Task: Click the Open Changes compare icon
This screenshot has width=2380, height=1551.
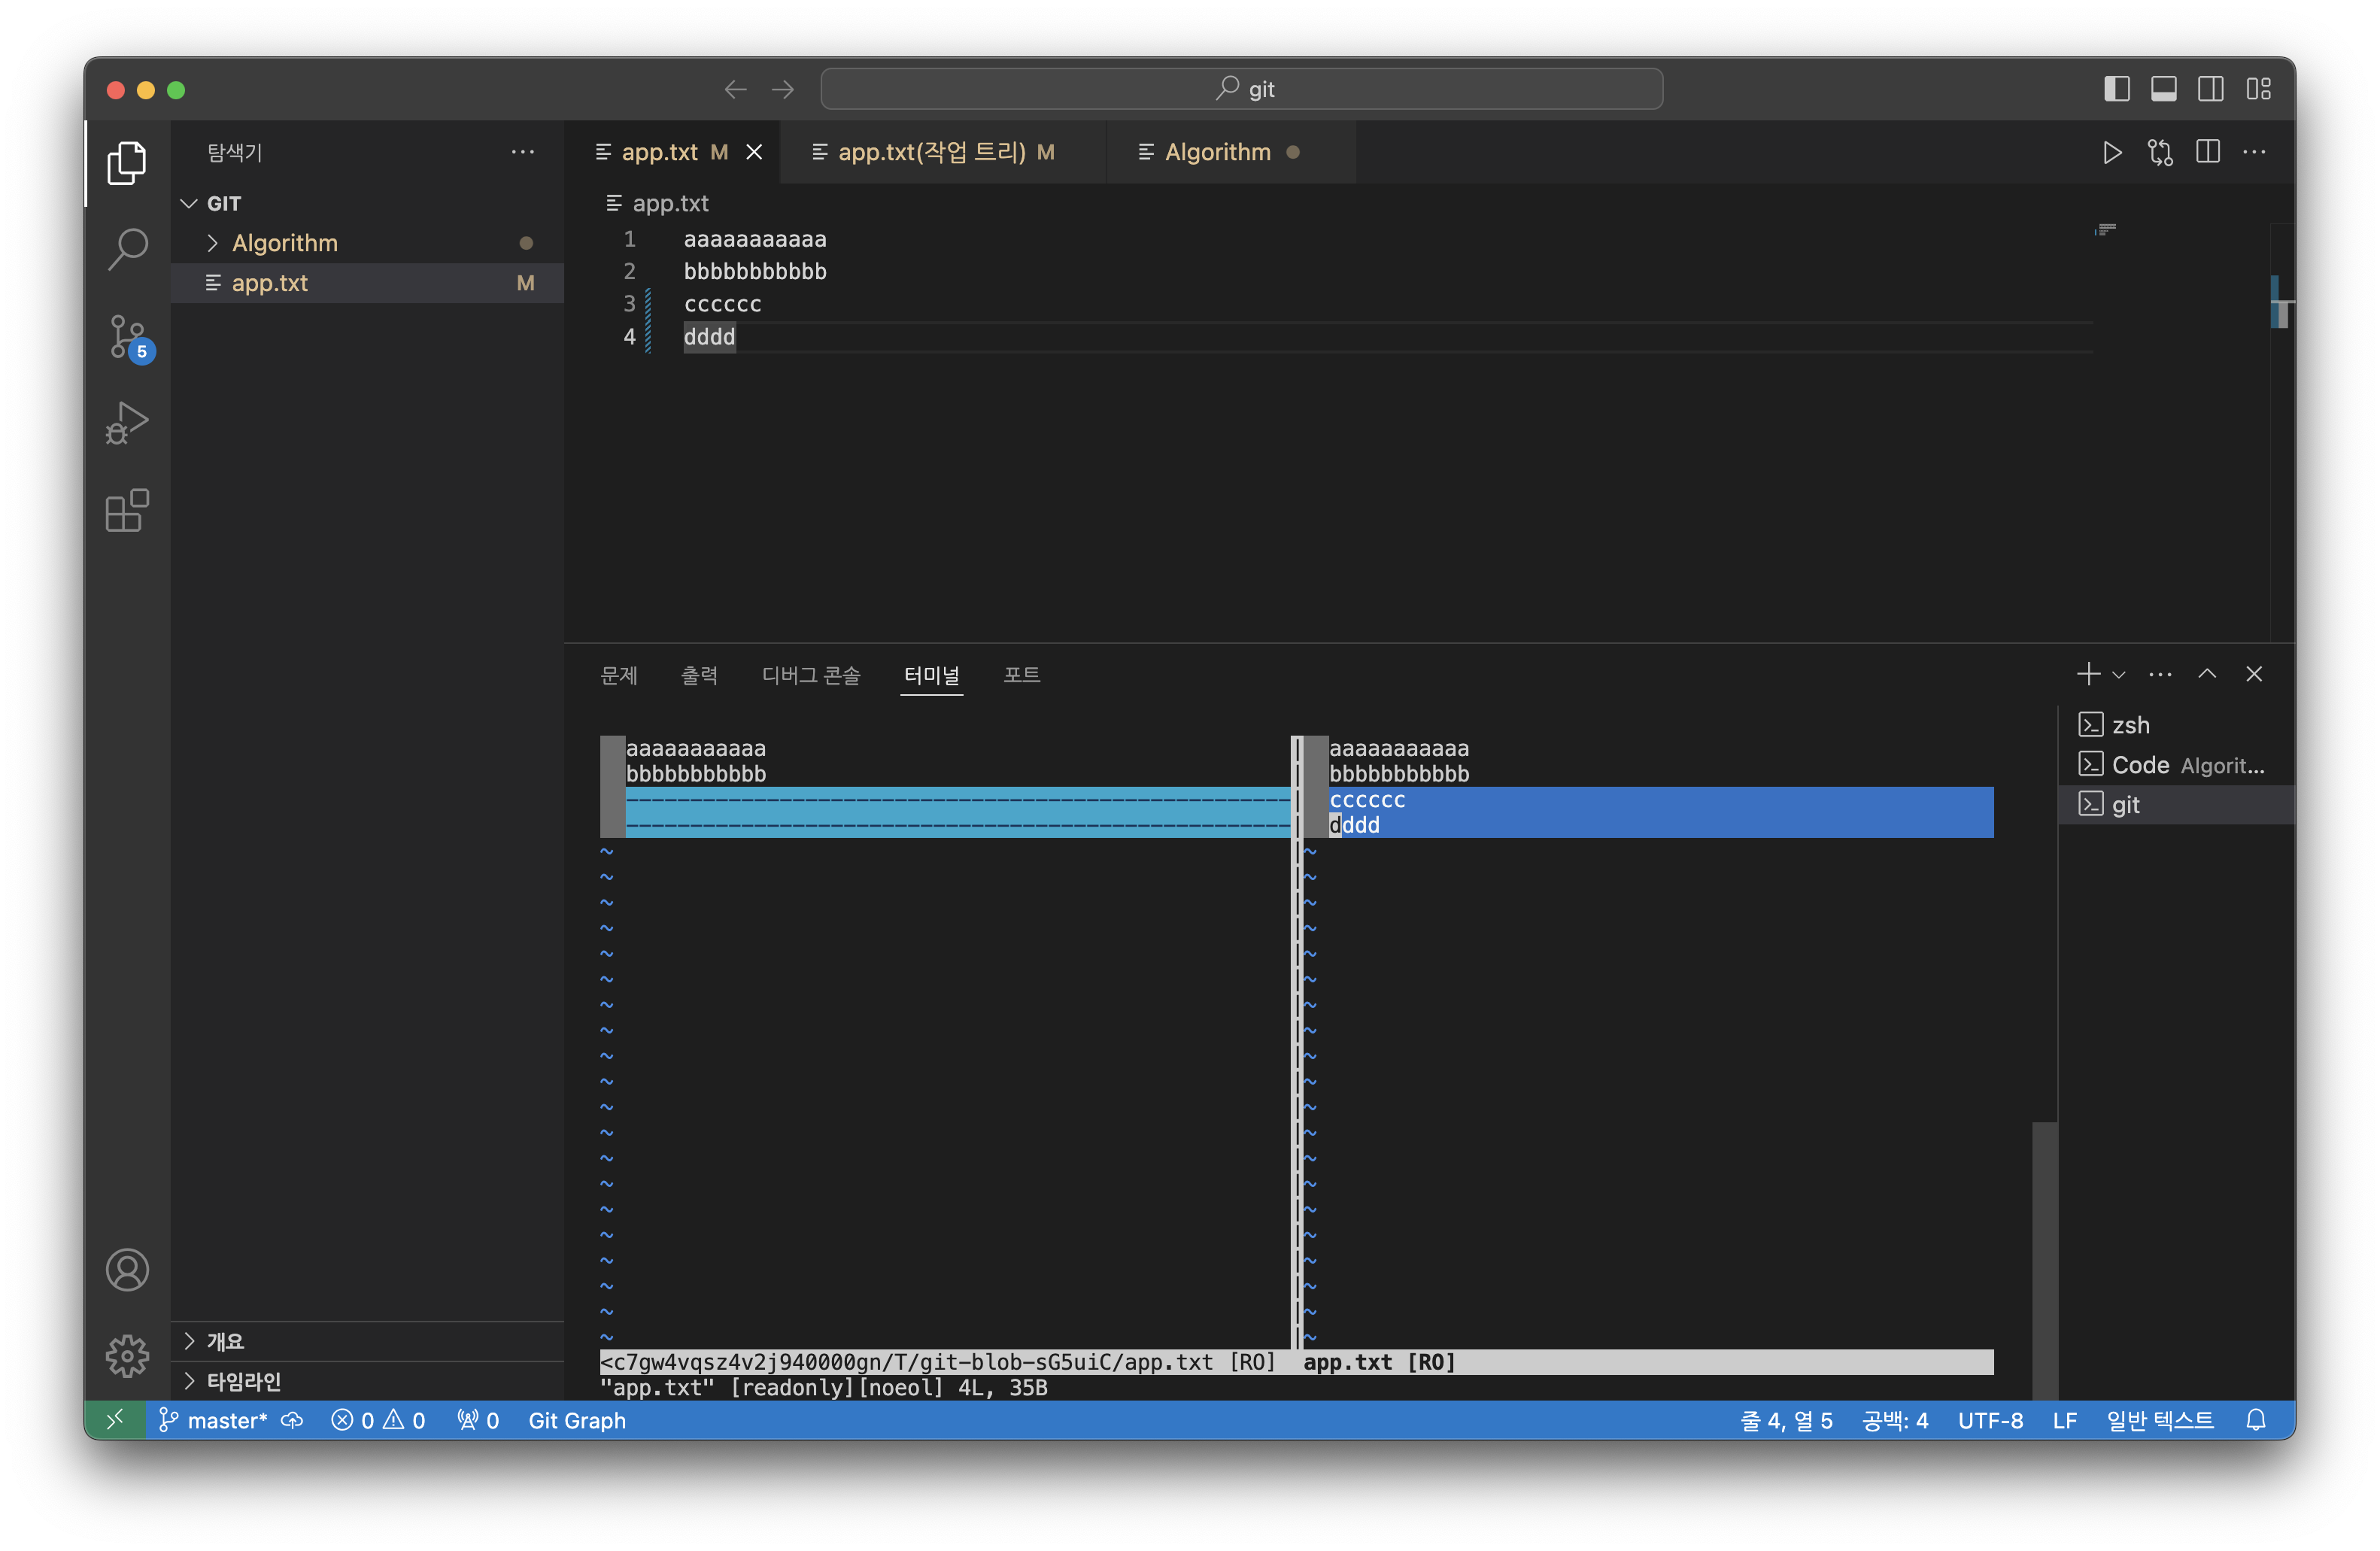Action: (2159, 152)
